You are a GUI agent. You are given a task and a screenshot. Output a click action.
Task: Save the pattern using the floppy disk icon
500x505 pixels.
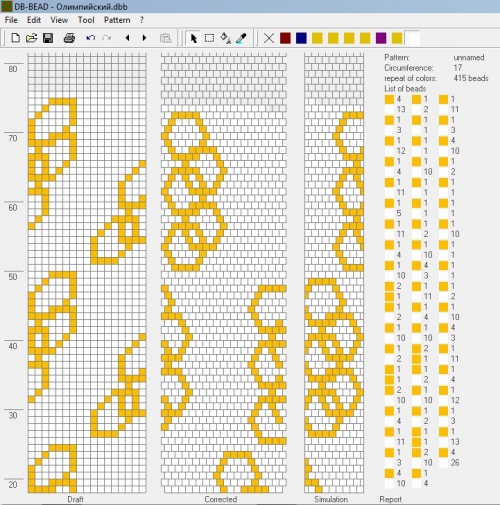pos(48,38)
